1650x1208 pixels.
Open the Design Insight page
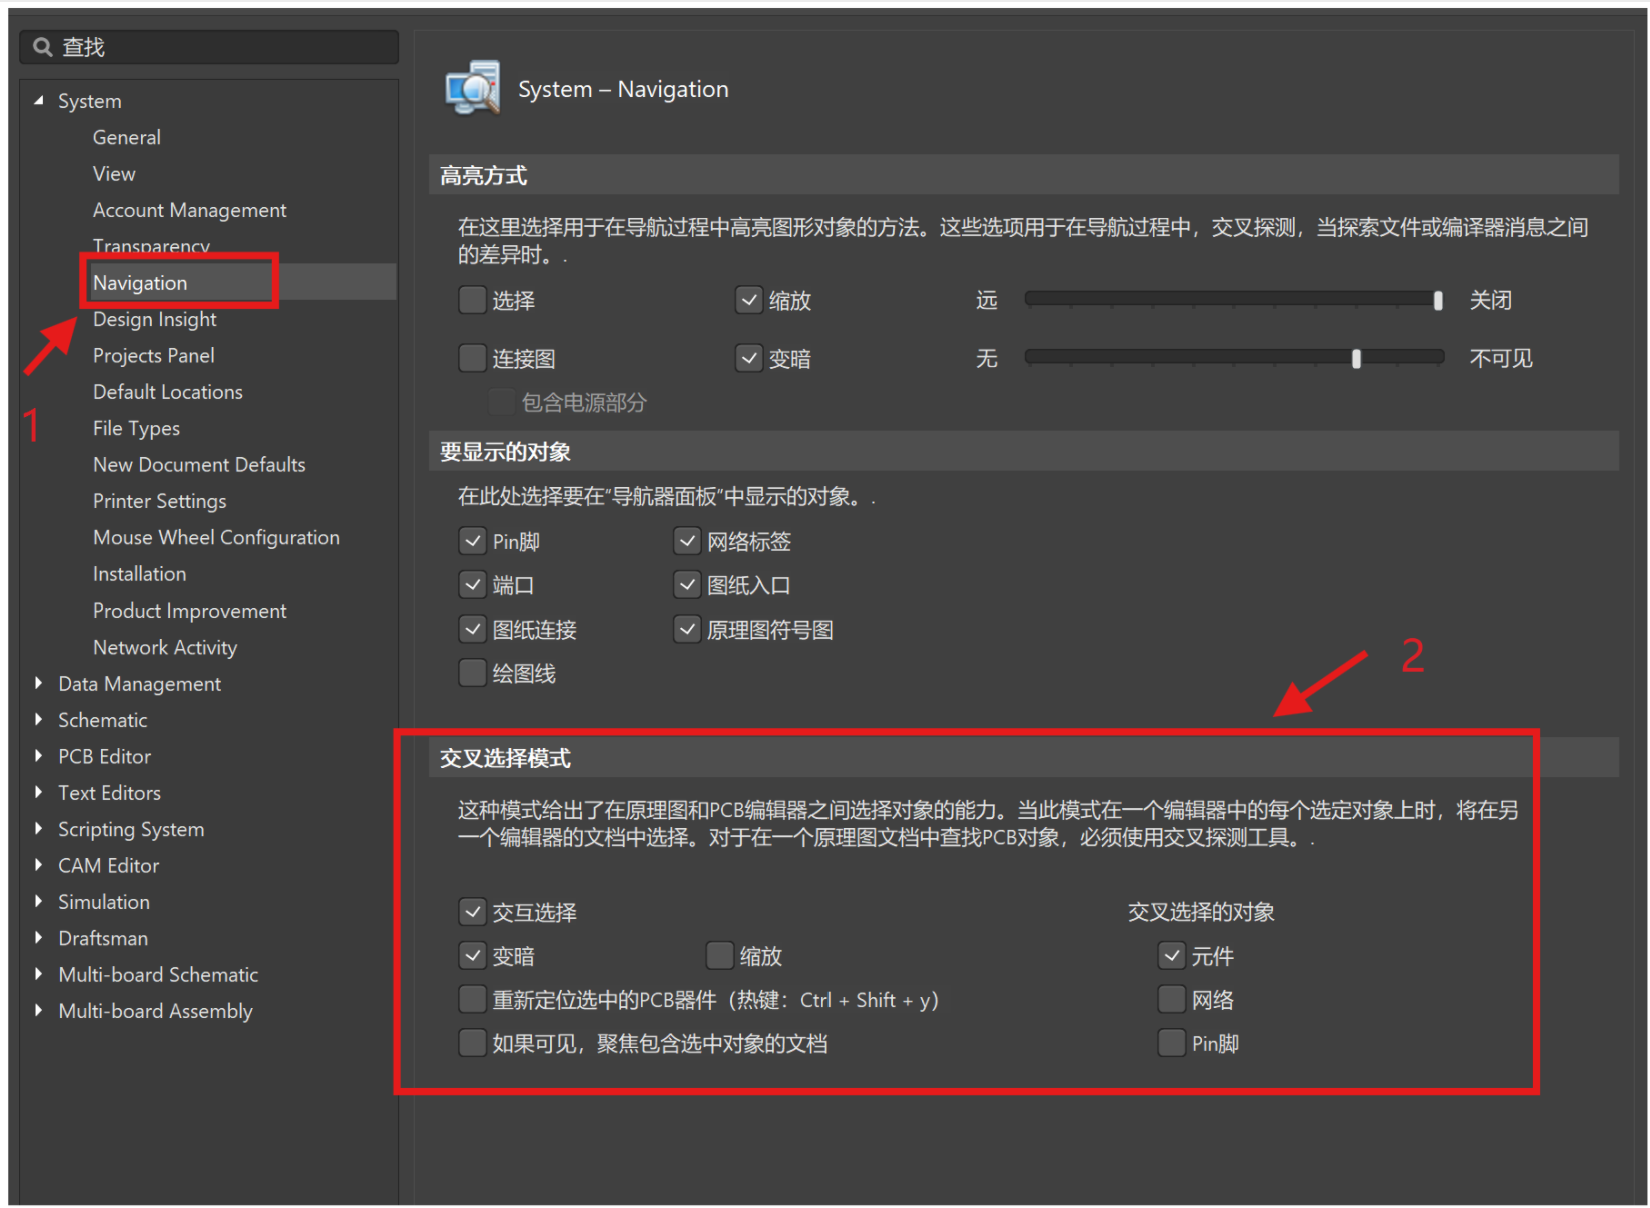(x=155, y=319)
